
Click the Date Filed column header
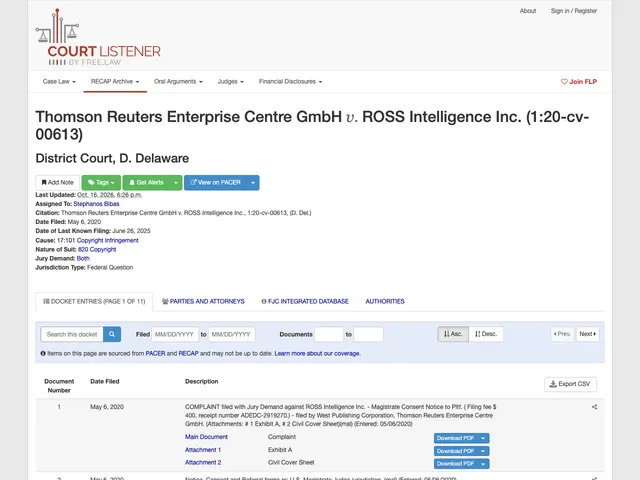(104, 381)
